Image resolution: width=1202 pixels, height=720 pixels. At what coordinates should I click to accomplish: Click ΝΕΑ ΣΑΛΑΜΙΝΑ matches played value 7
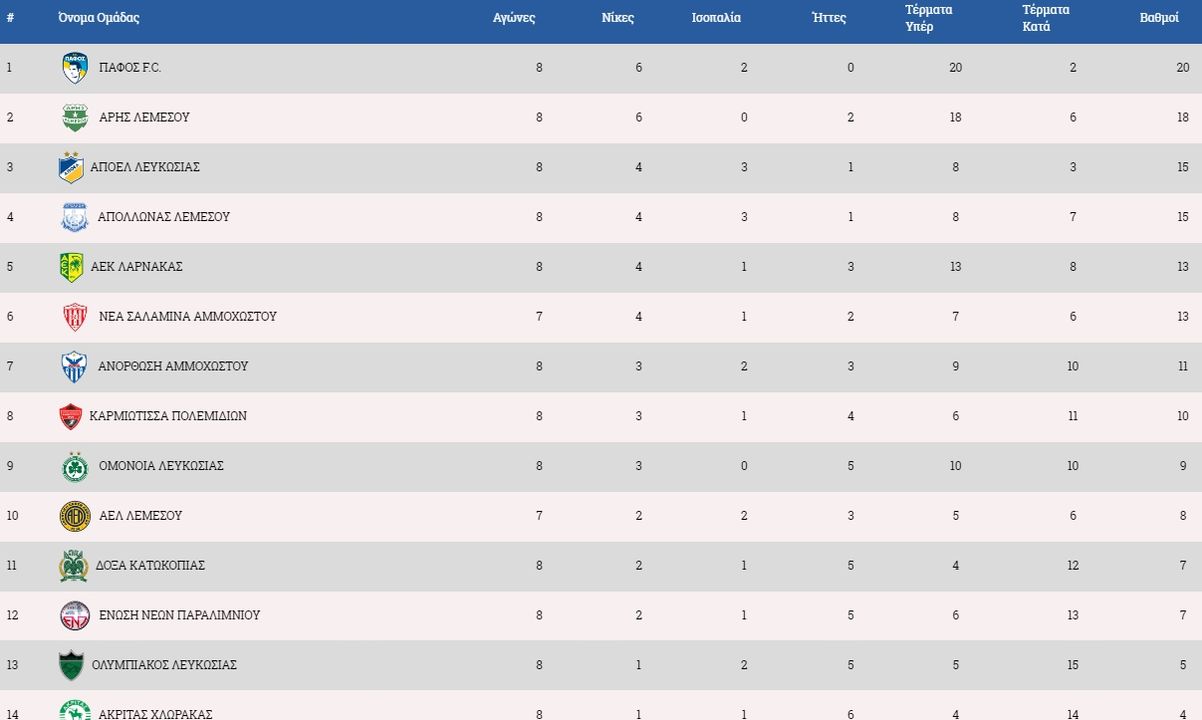(x=539, y=317)
